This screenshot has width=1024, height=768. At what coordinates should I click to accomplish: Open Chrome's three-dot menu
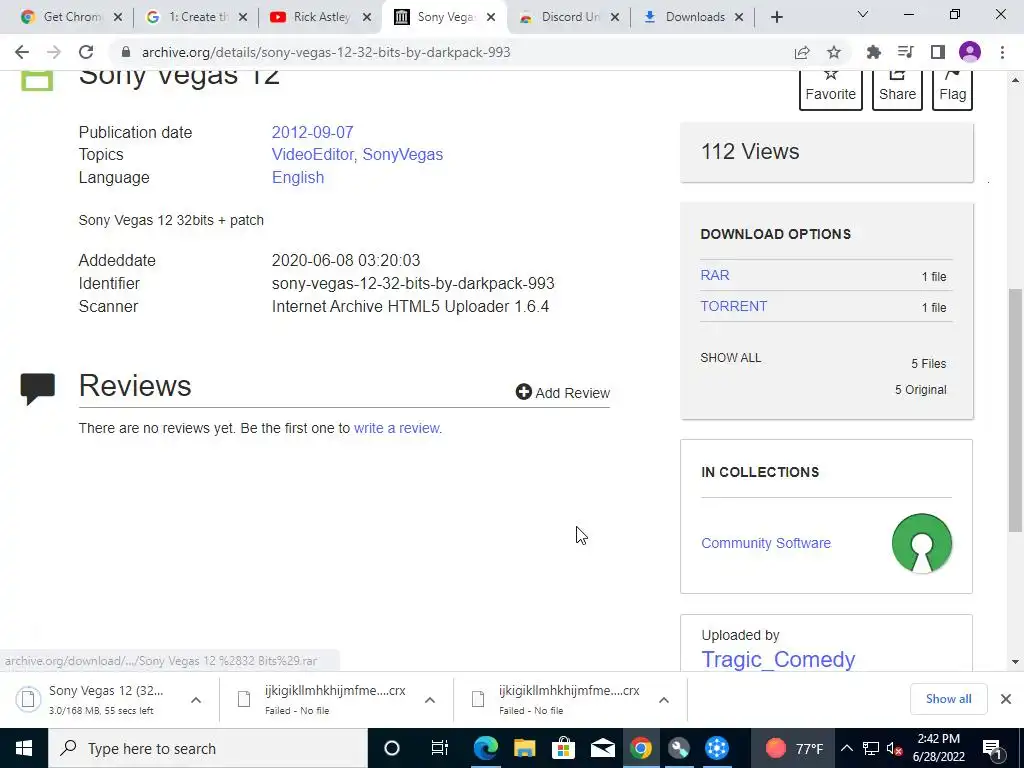tap(1002, 52)
